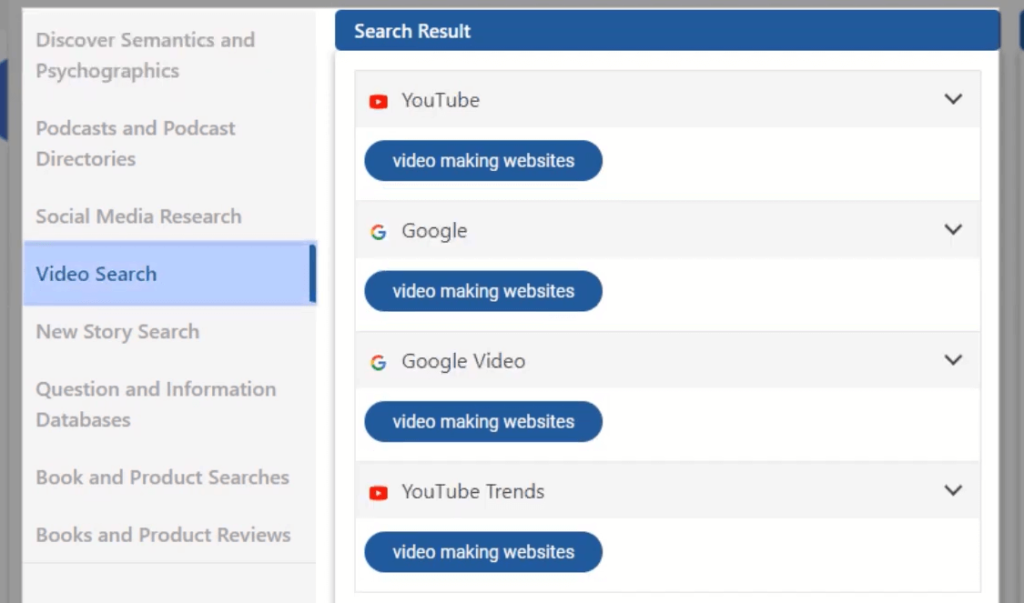The height and width of the screenshot is (603, 1024).
Task: Collapse the YouTube Trends section chevron
Action: tap(953, 490)
